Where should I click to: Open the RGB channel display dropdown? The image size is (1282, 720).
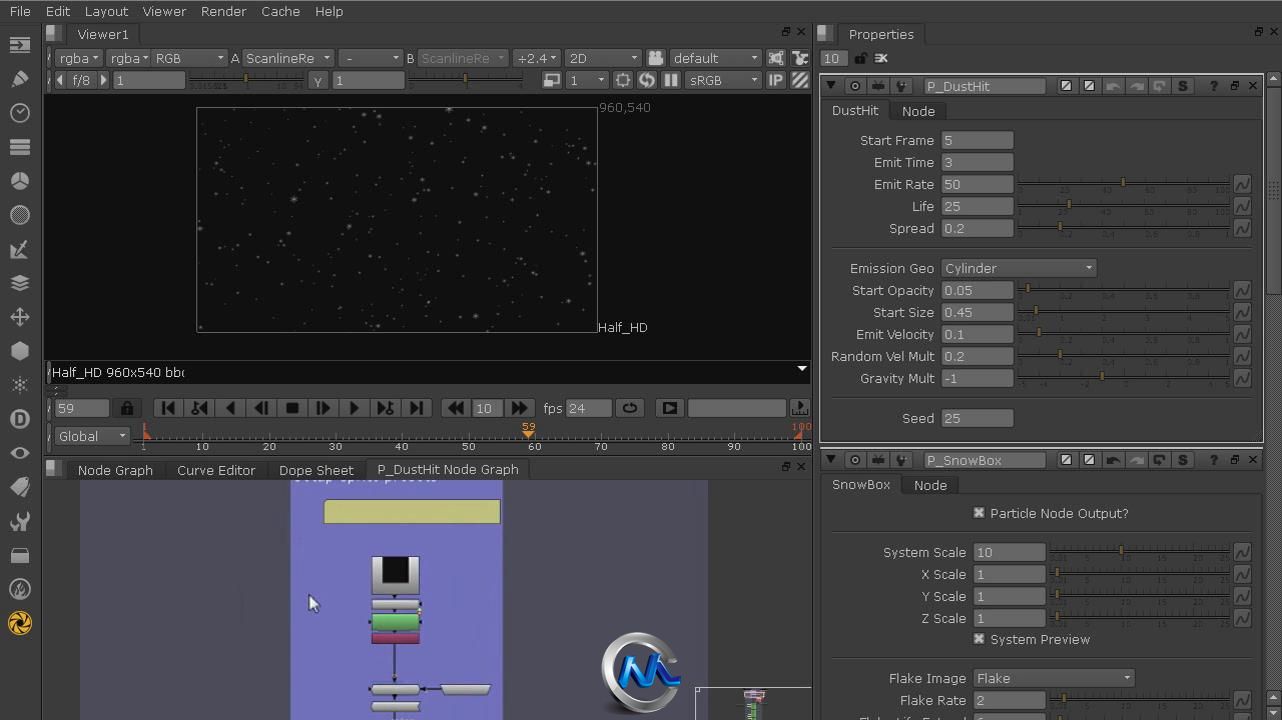(189, 58)
